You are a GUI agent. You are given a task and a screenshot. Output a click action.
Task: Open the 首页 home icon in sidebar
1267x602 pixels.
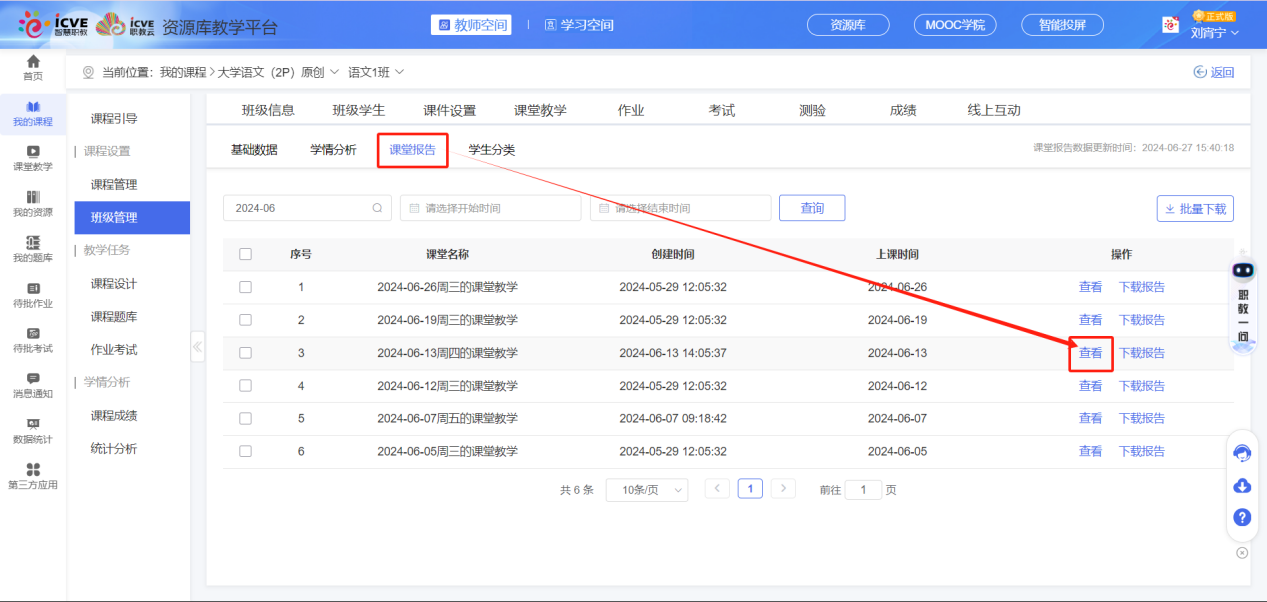(33, 67)
